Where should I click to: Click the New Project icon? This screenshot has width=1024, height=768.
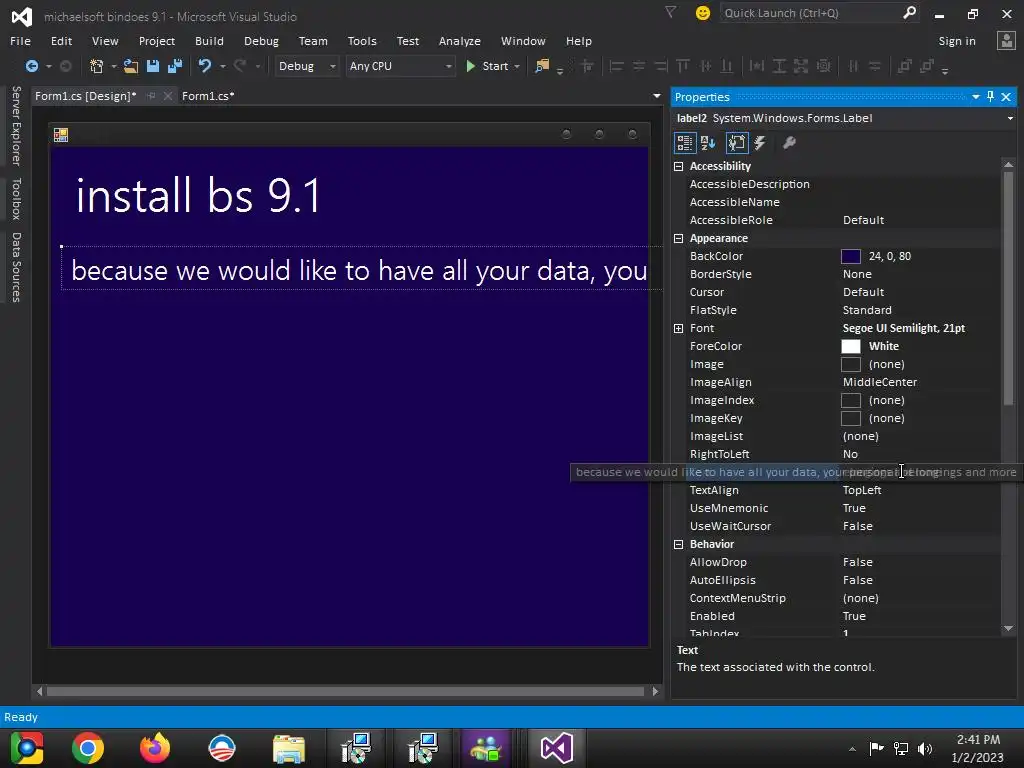97,66
